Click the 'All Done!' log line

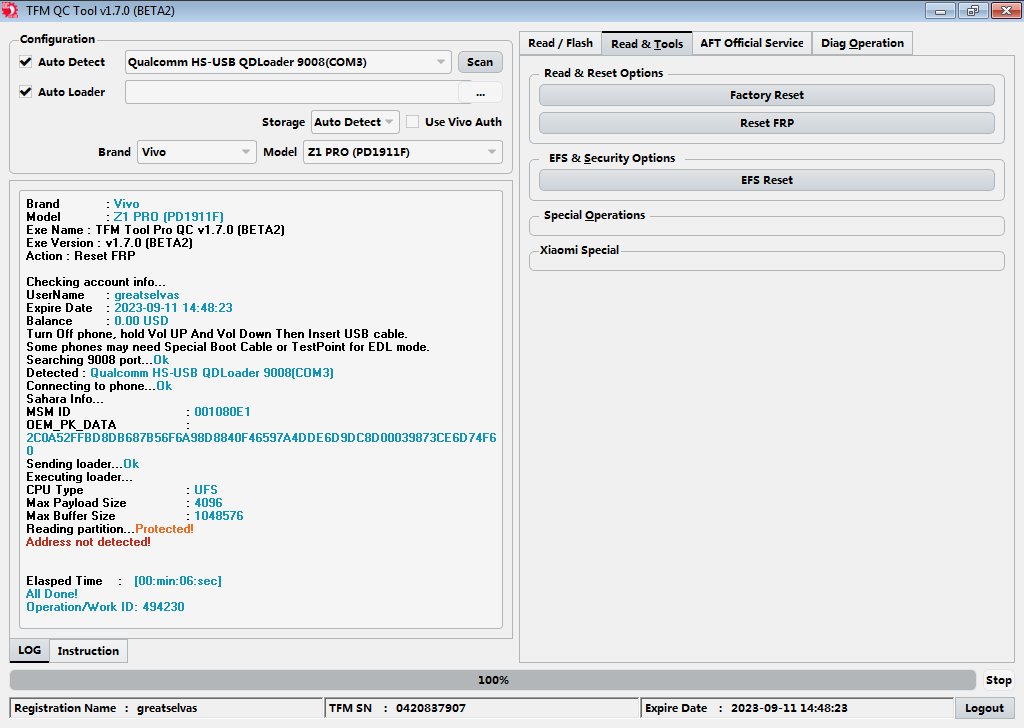[x=52, y=594]
